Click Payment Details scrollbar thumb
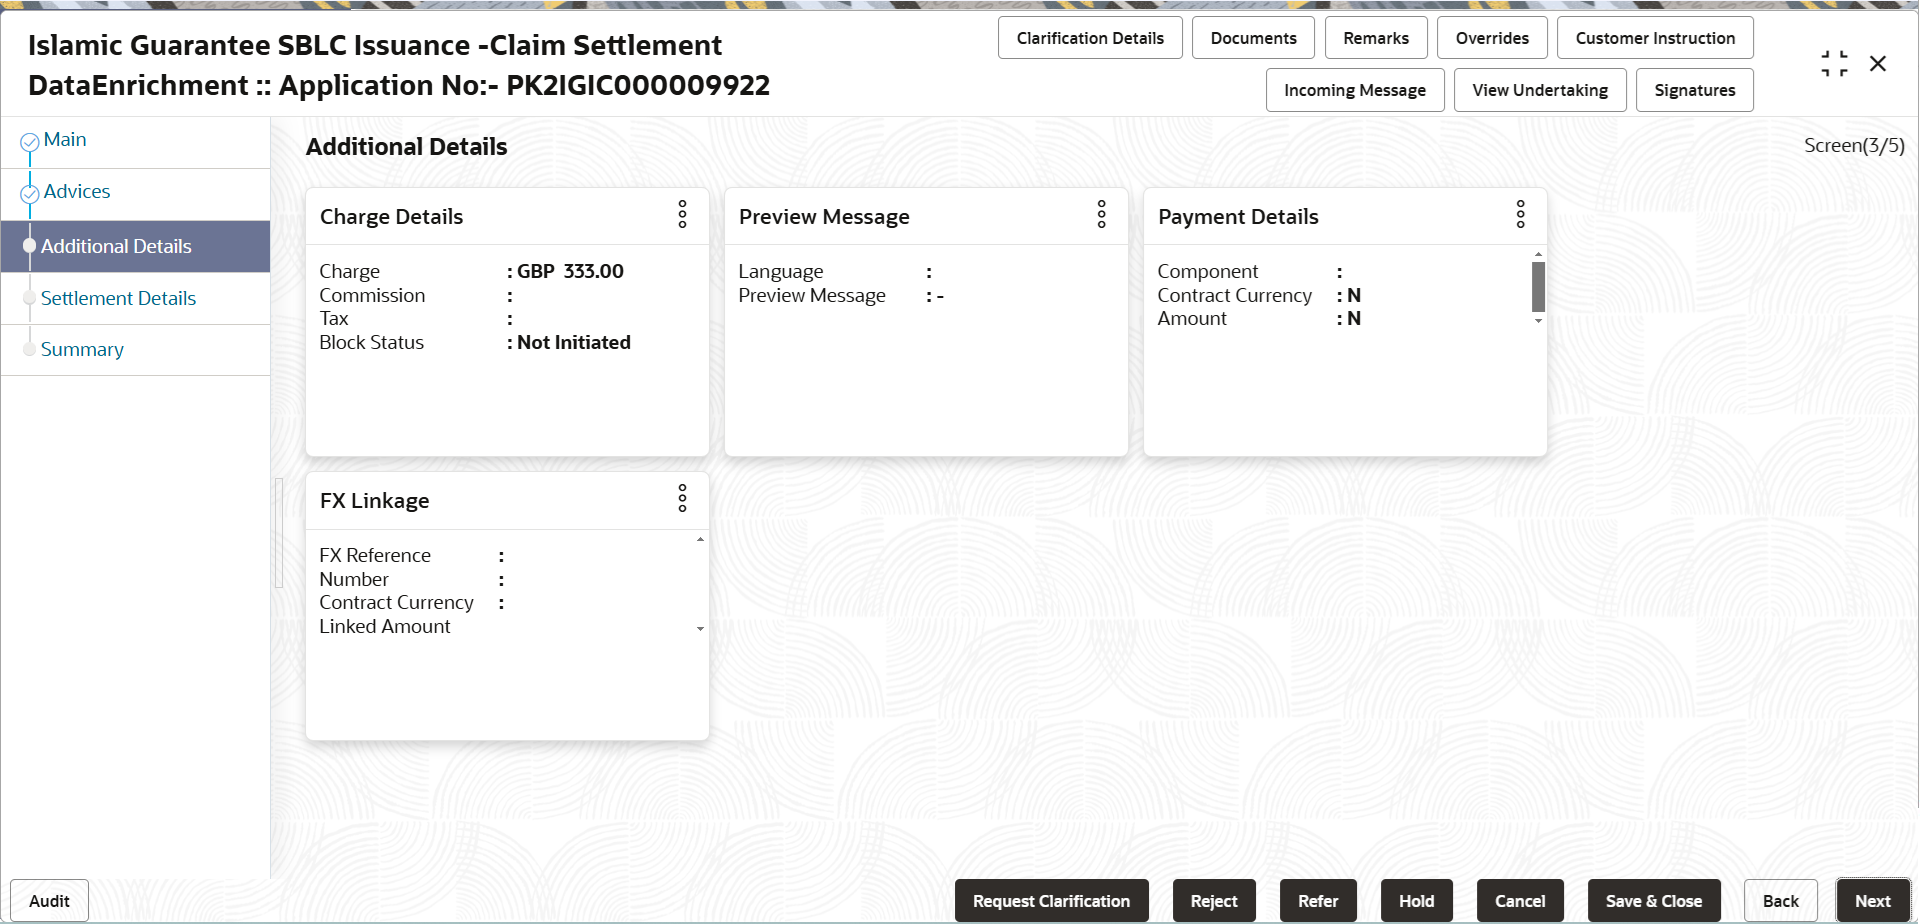The width and height of the screenshot is (1920, 924). [x=1538, y=287]
